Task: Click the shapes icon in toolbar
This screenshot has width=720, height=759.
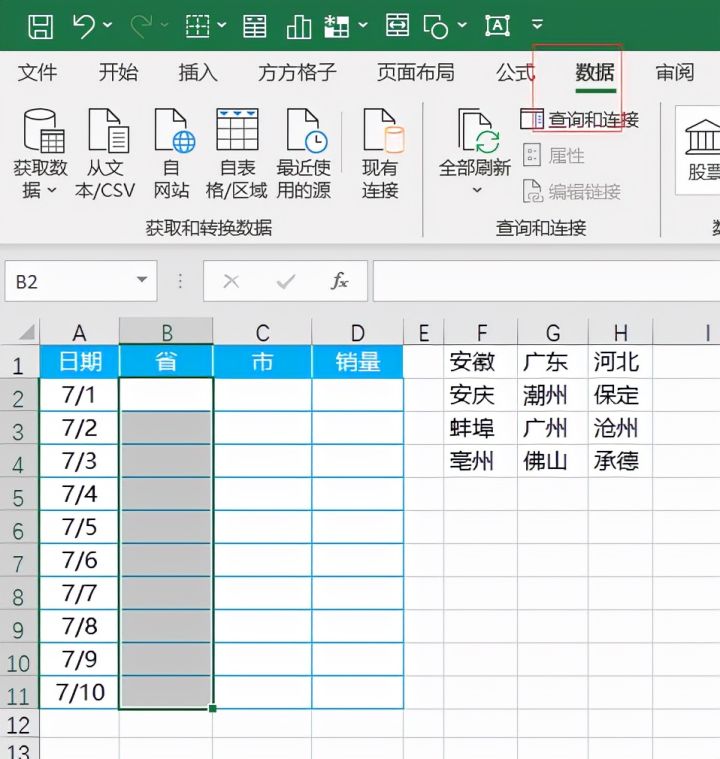Action: 435,26
